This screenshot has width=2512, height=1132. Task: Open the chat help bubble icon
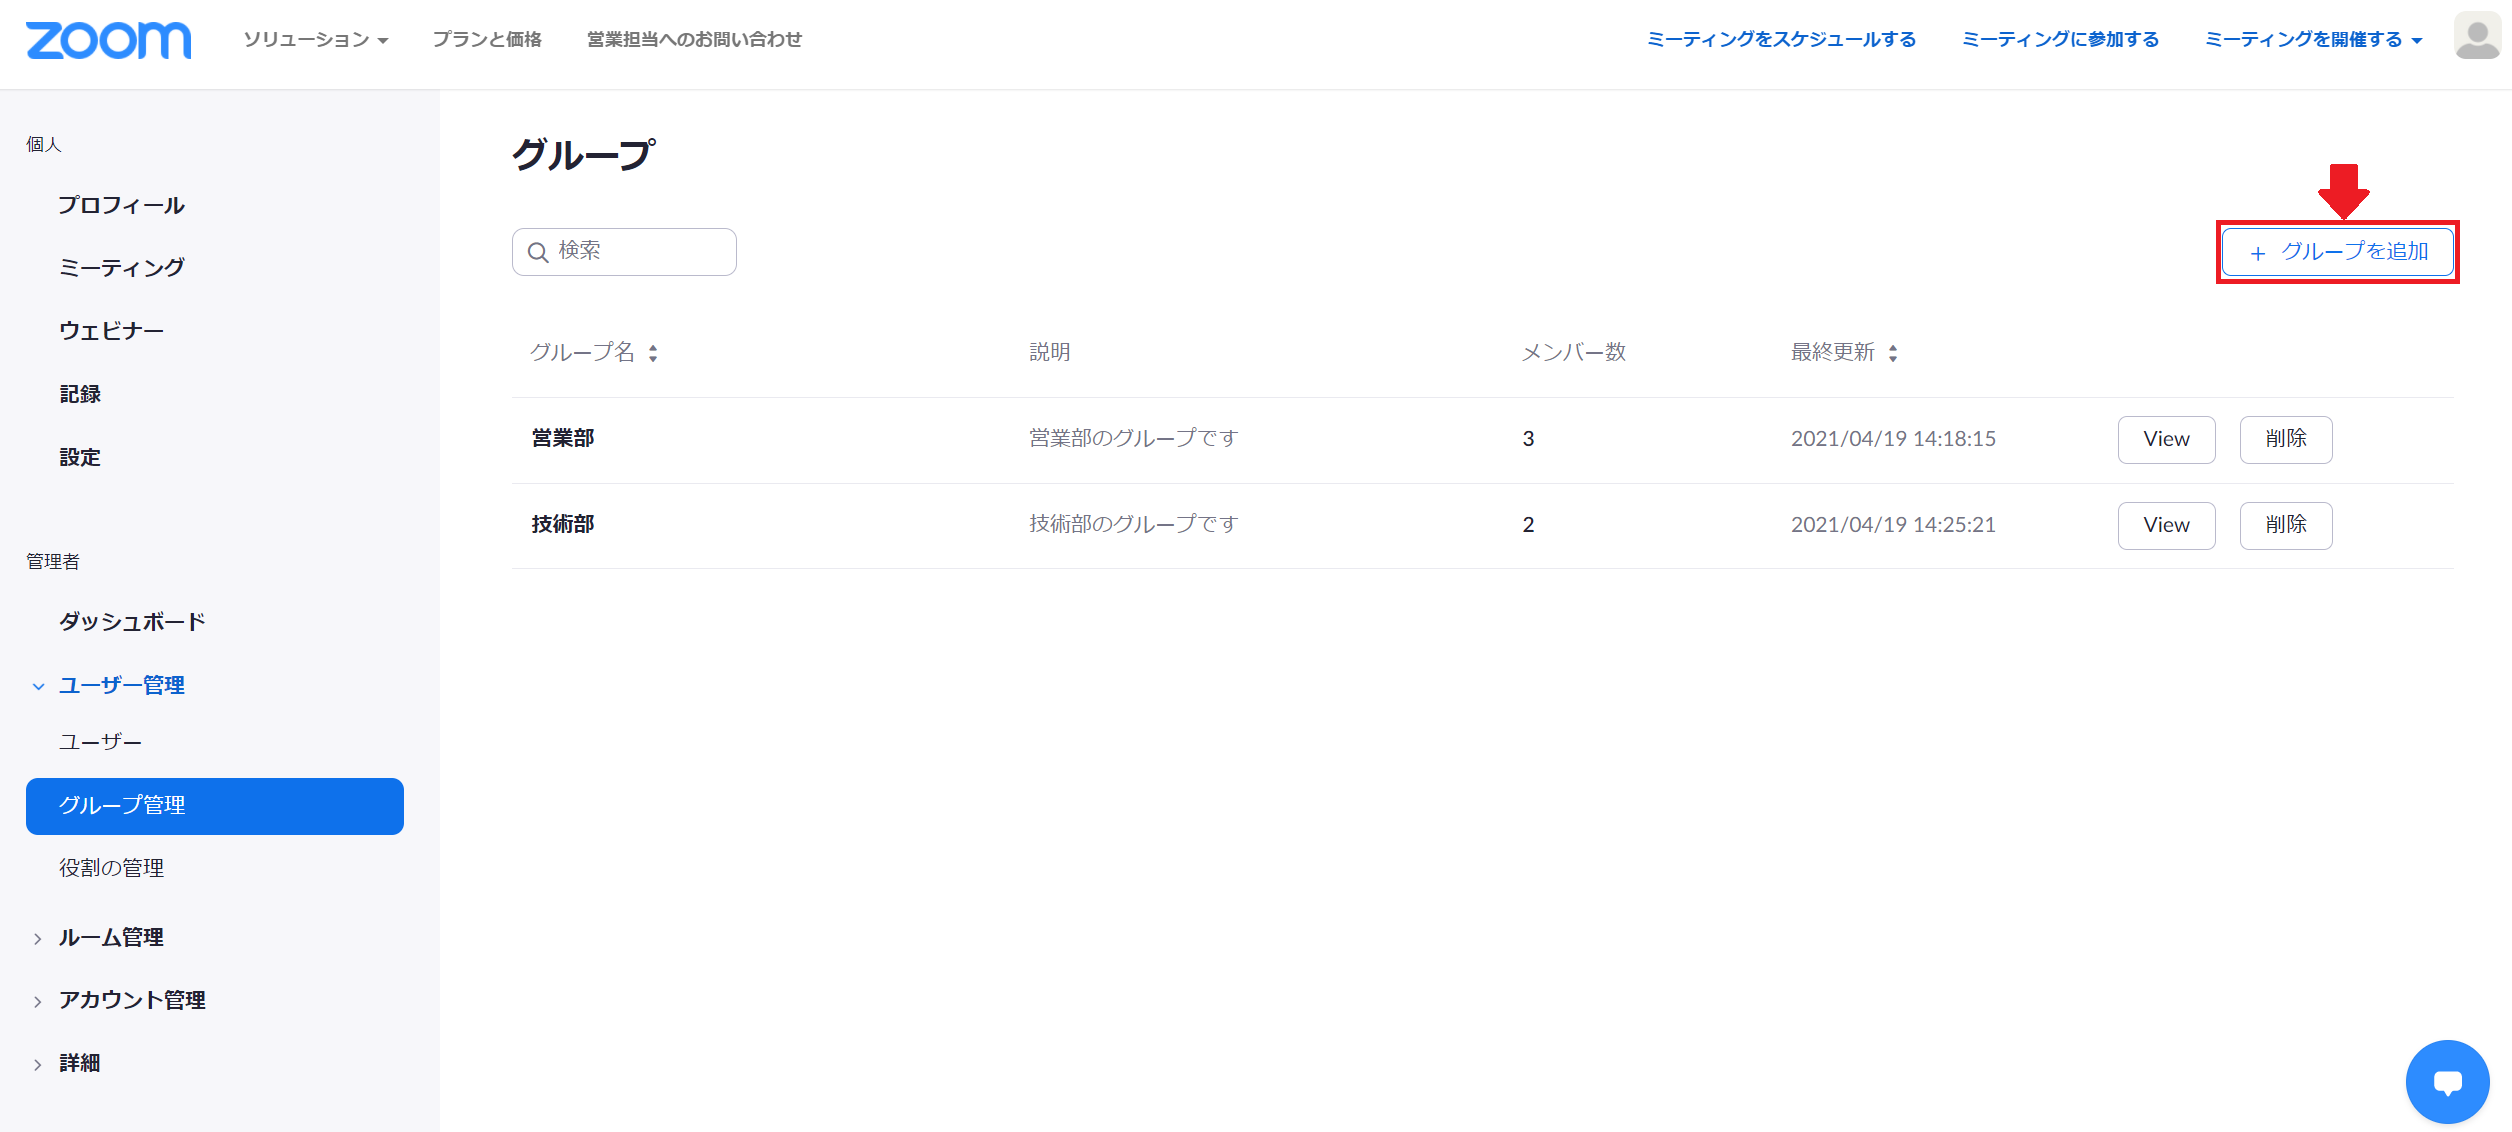(2447, 1082)
